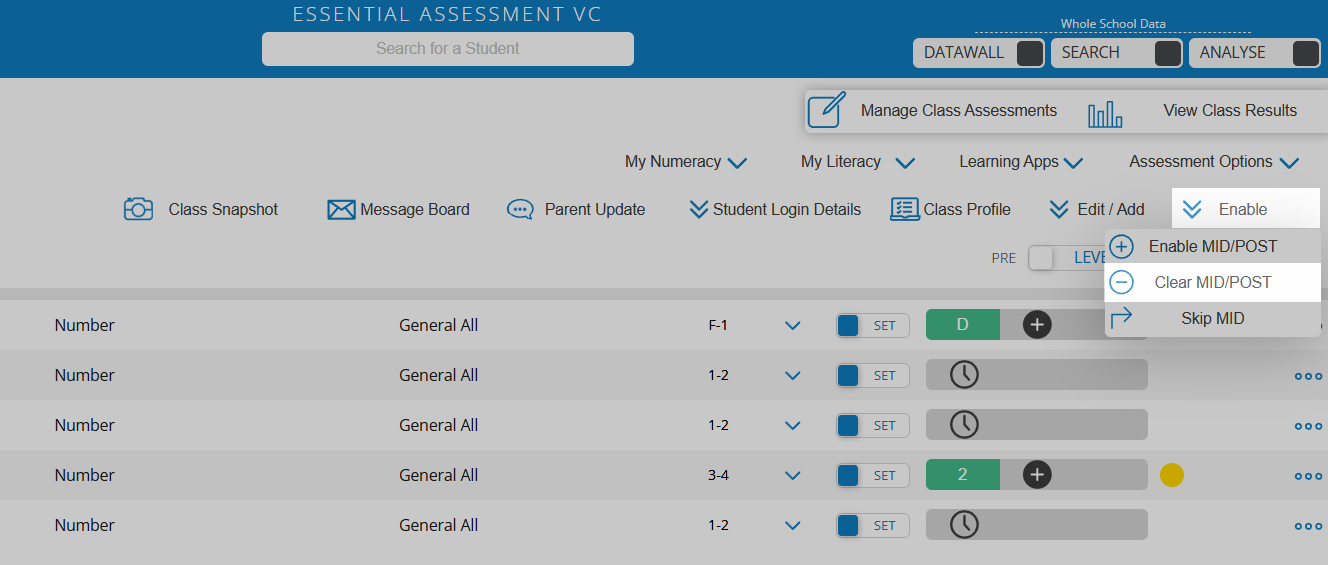The image size is (1328, 565).
Task: Expand the level chevron in the F-1 row
Action: click(793, 325)
